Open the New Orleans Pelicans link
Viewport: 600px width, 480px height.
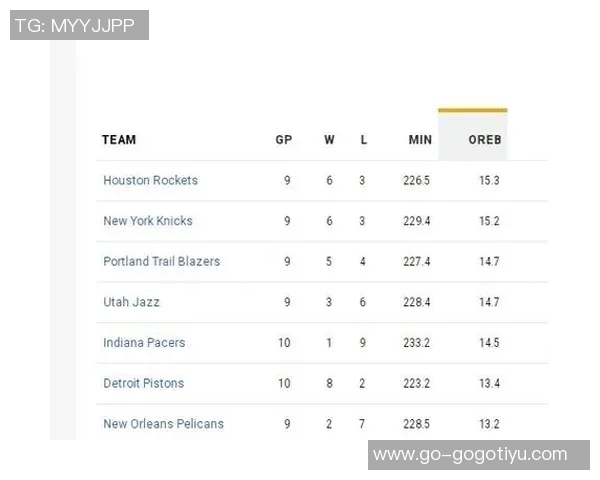pyautogui.click(x=163, y=424)
